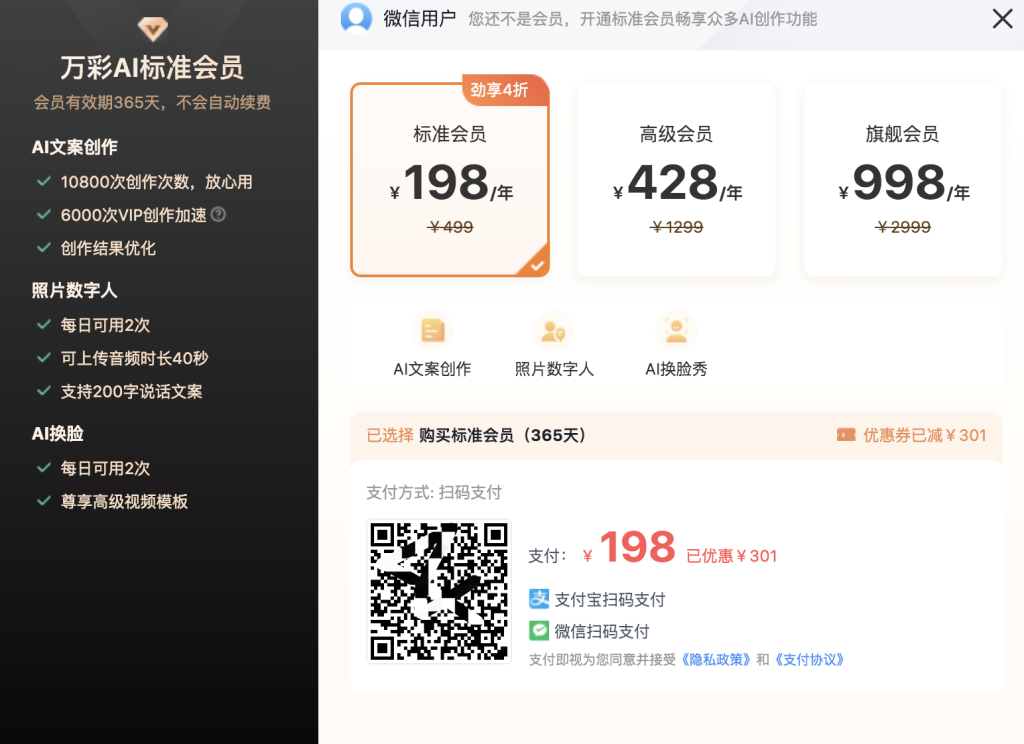Click the 尊享高级视频模板 item
1024x744 pixels.
click(x=124, y=502)
